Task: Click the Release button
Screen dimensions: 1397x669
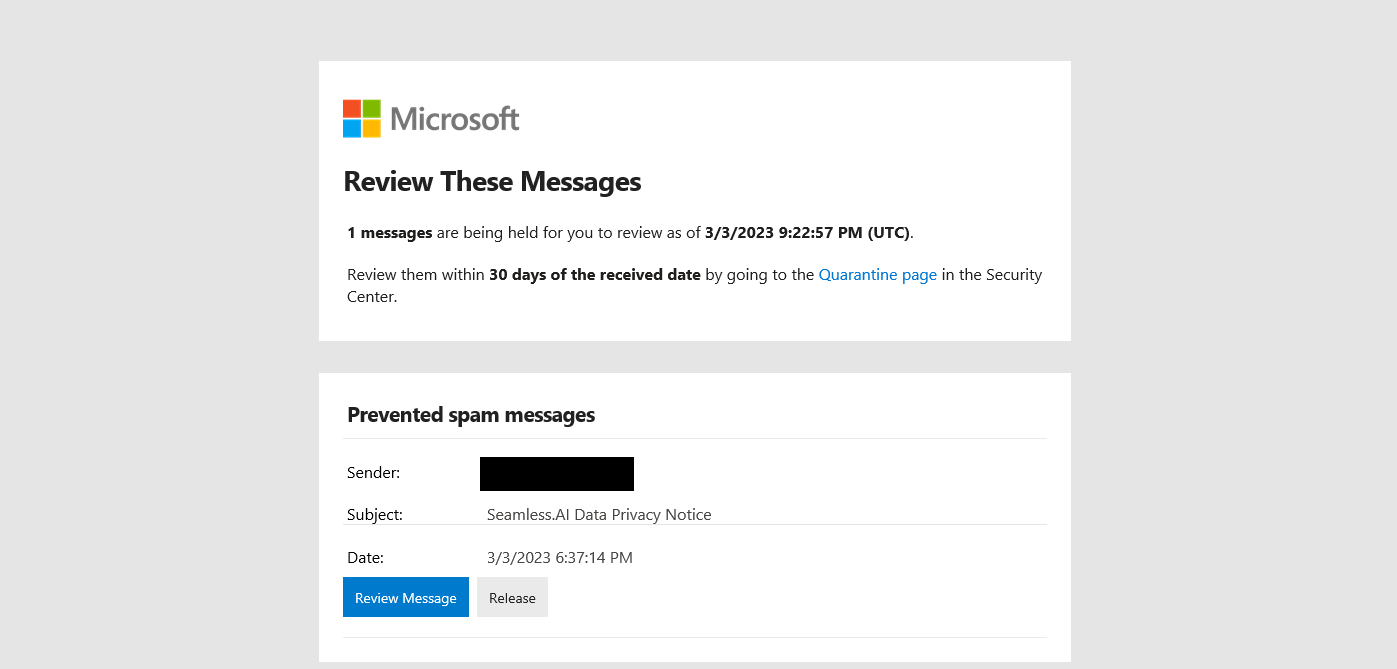Action: pos(512,597)
